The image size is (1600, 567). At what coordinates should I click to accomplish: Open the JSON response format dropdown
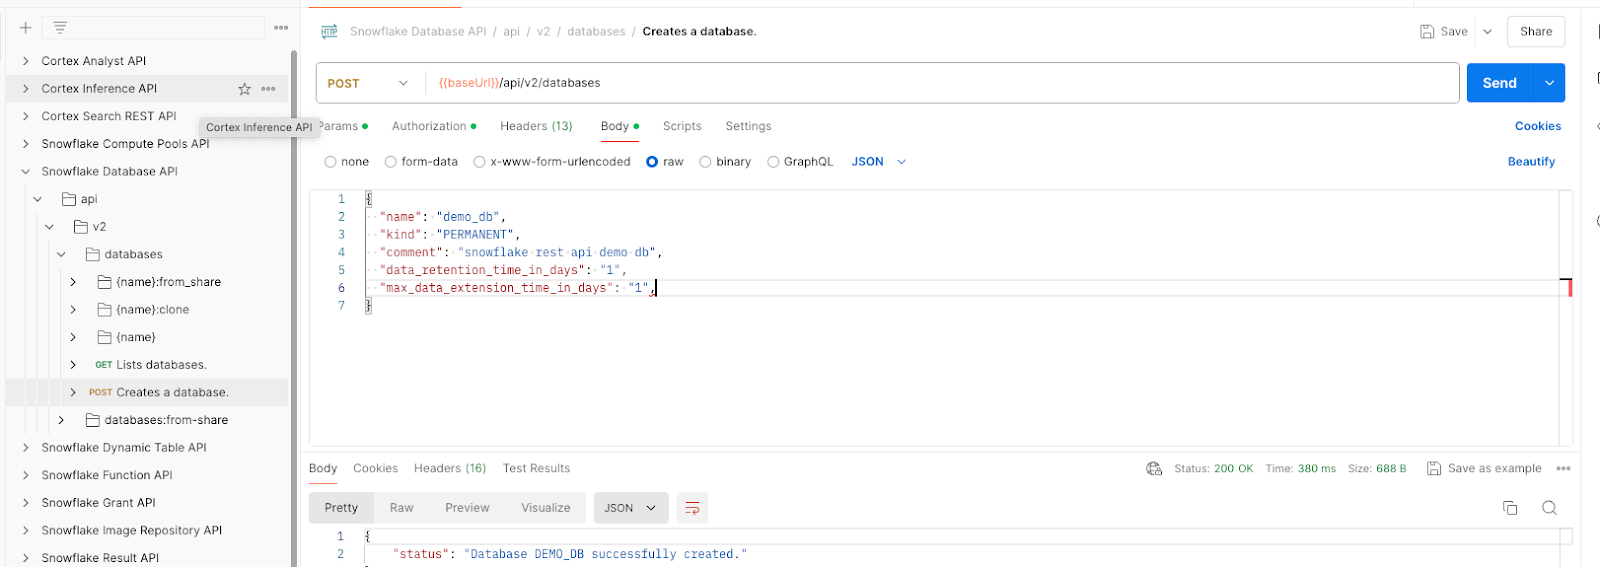coord(630,508)
